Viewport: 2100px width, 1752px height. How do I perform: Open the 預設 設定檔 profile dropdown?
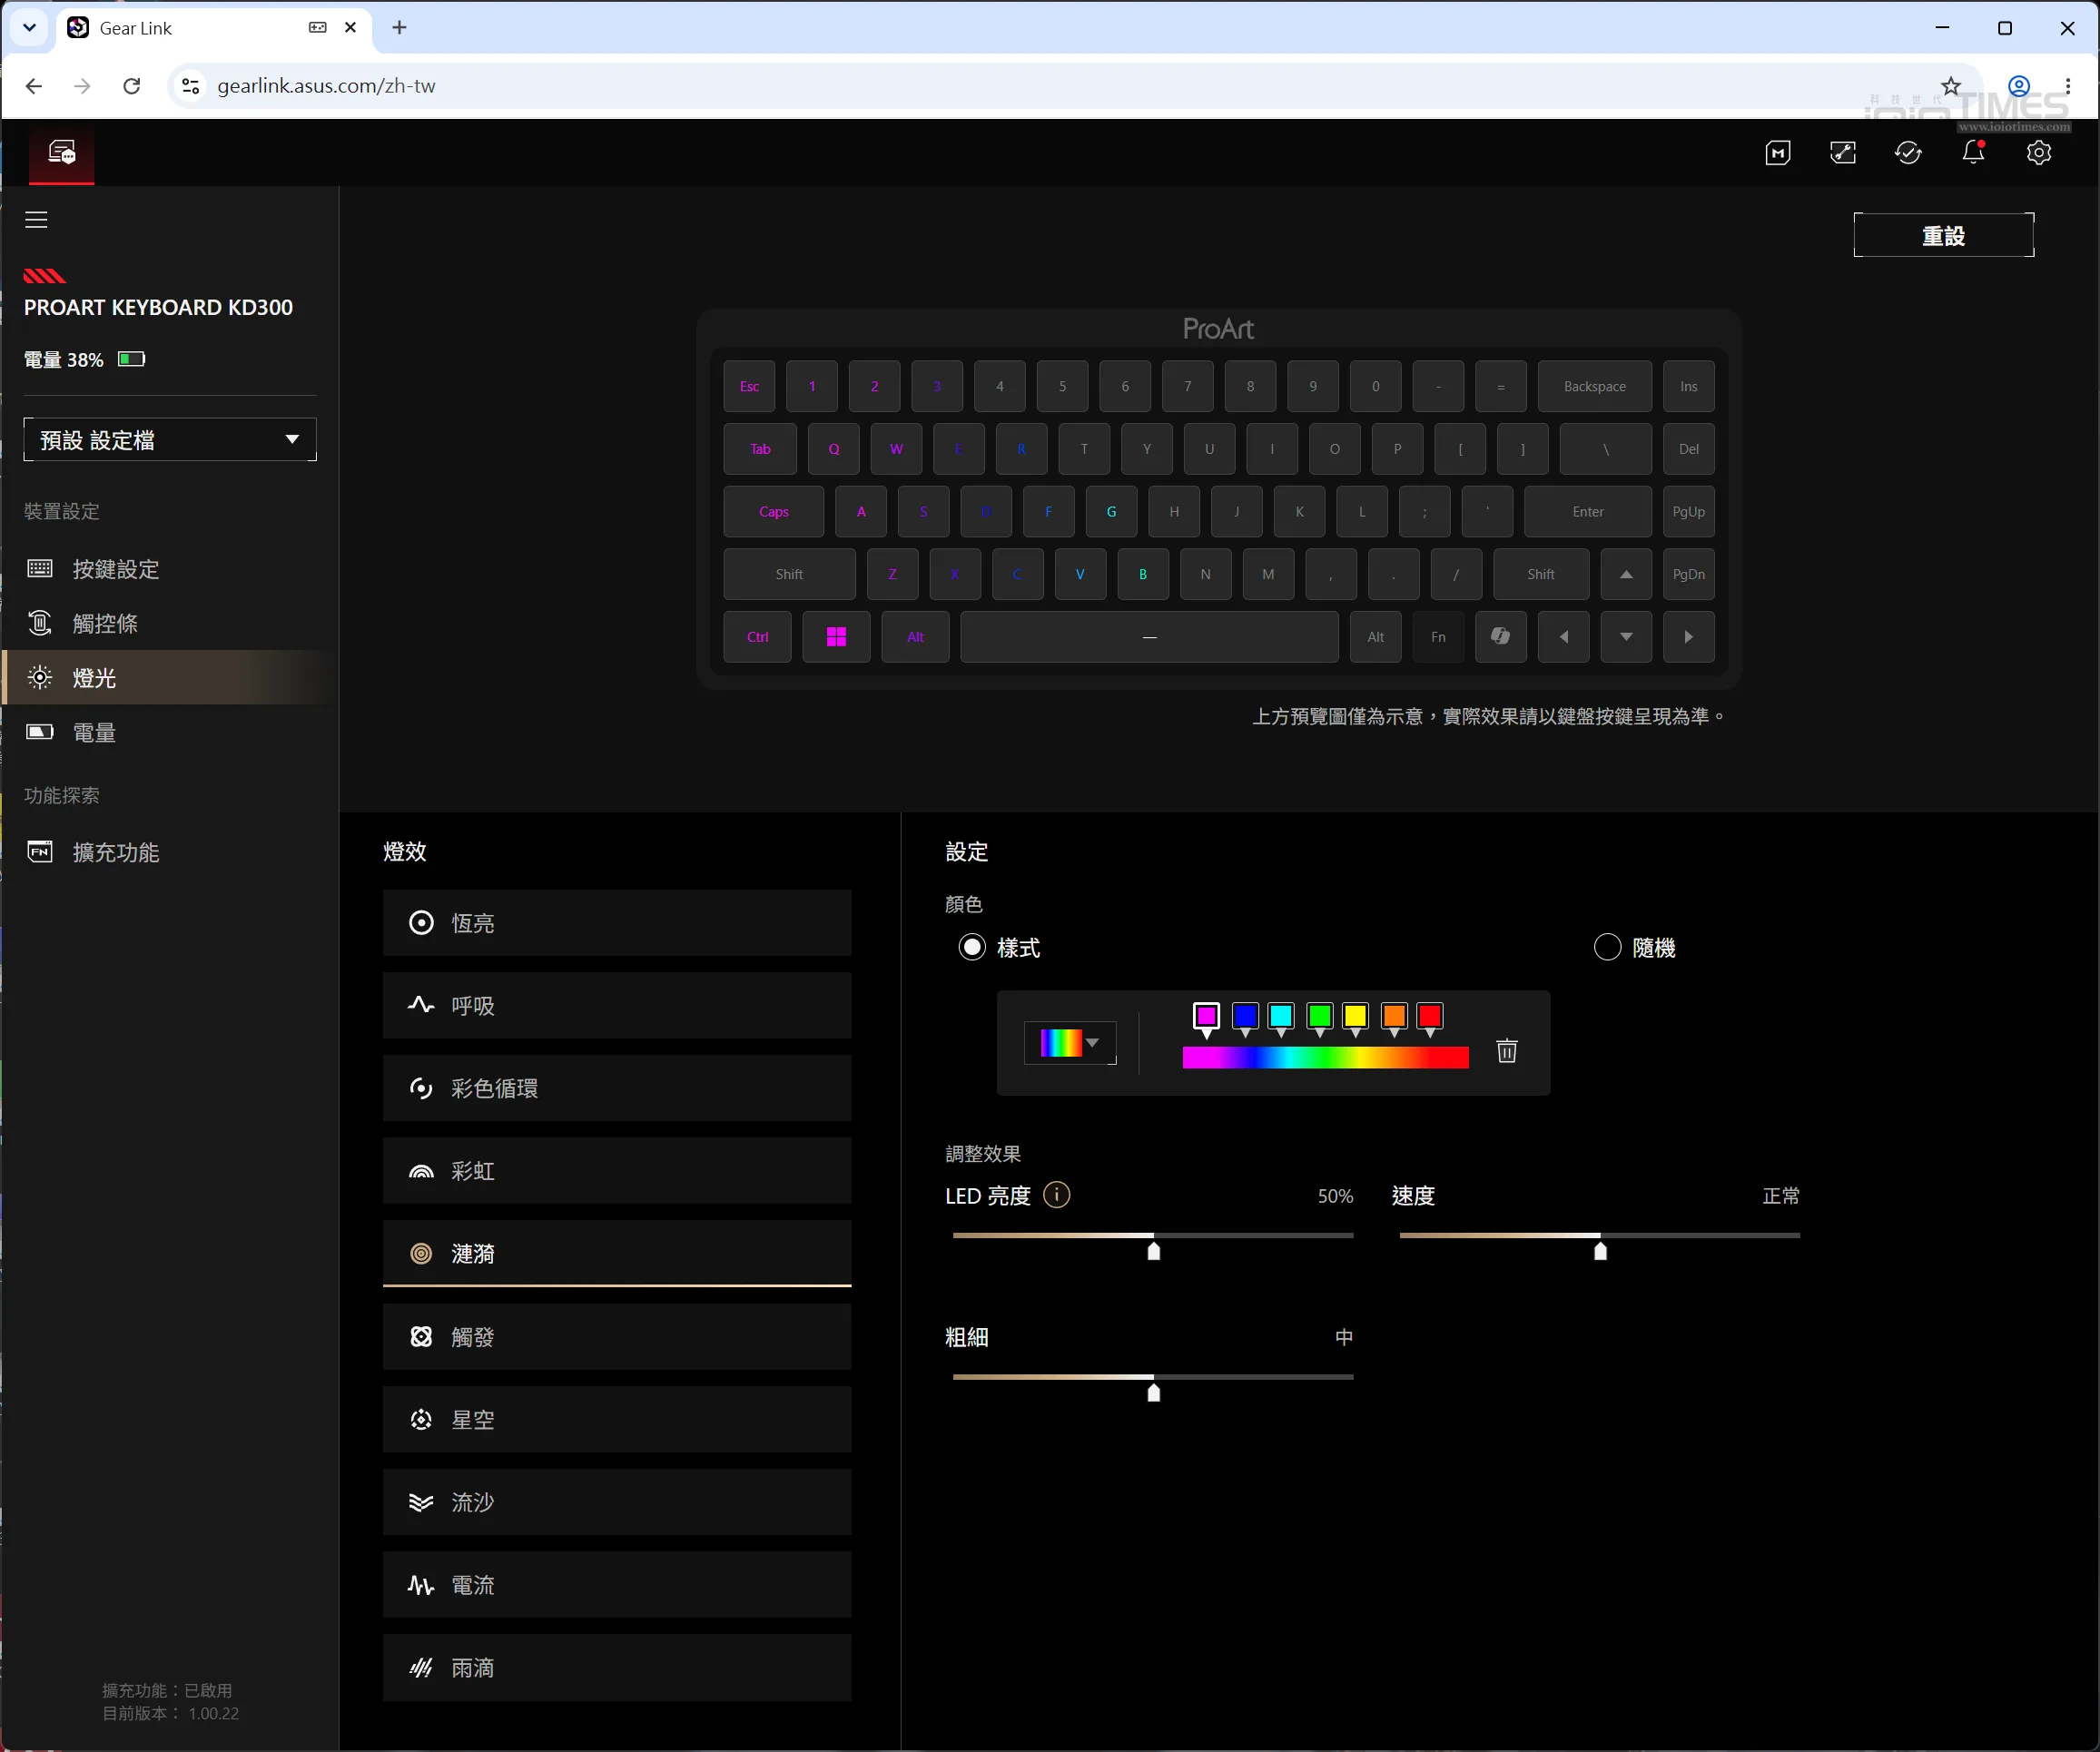point(170,440)
